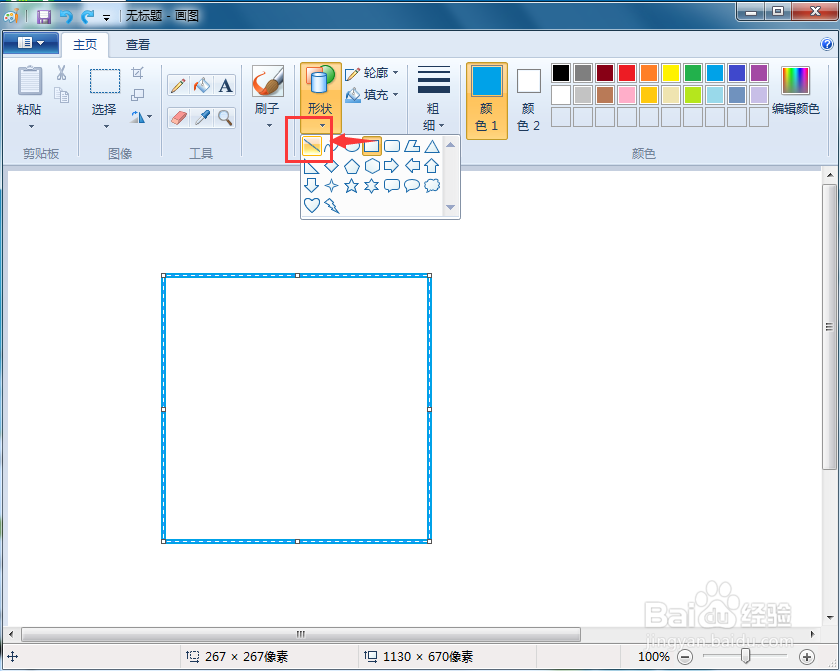Select the left arrow shape
Image resolution: width=840 pixels, height=671 pixels.
411,166
